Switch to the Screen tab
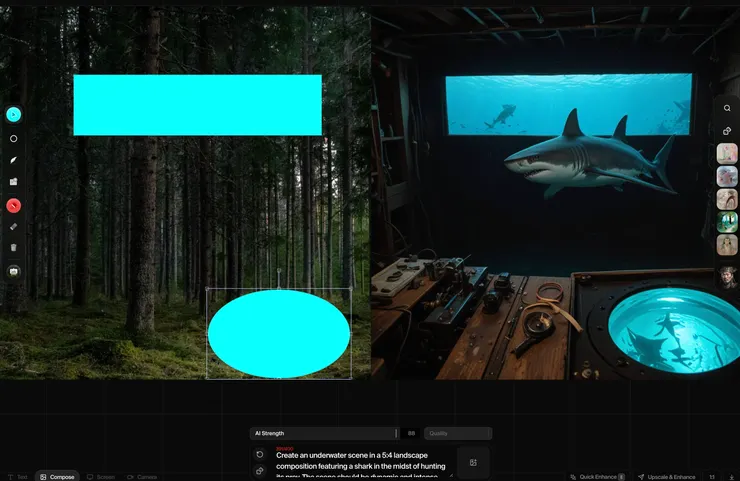Image resolution: width=740 pixels, height=481 pixels. coord(101,477)
